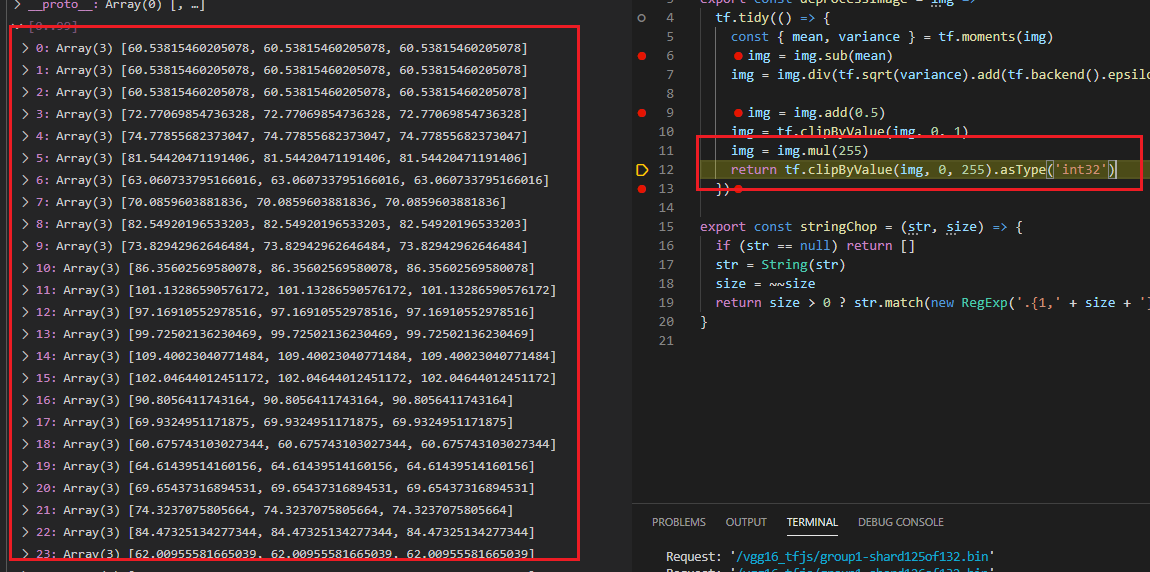The height and width of the screenshot is (572, 1150).
Task: Open the TERMINAL tab
Action: point(812,522)
